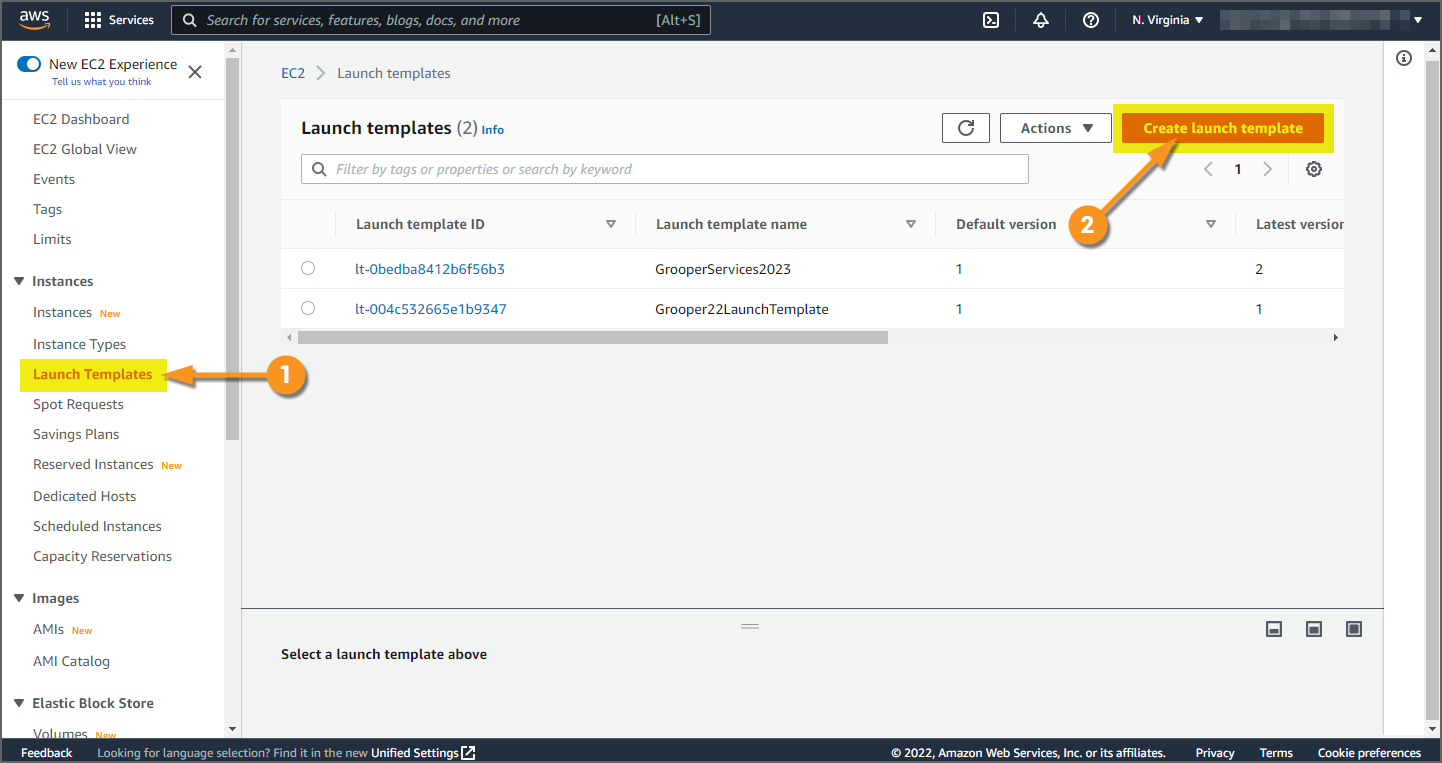1442x763 pixels.
Task: Refresh the launch templates list
Action: (x=966, y=128)
